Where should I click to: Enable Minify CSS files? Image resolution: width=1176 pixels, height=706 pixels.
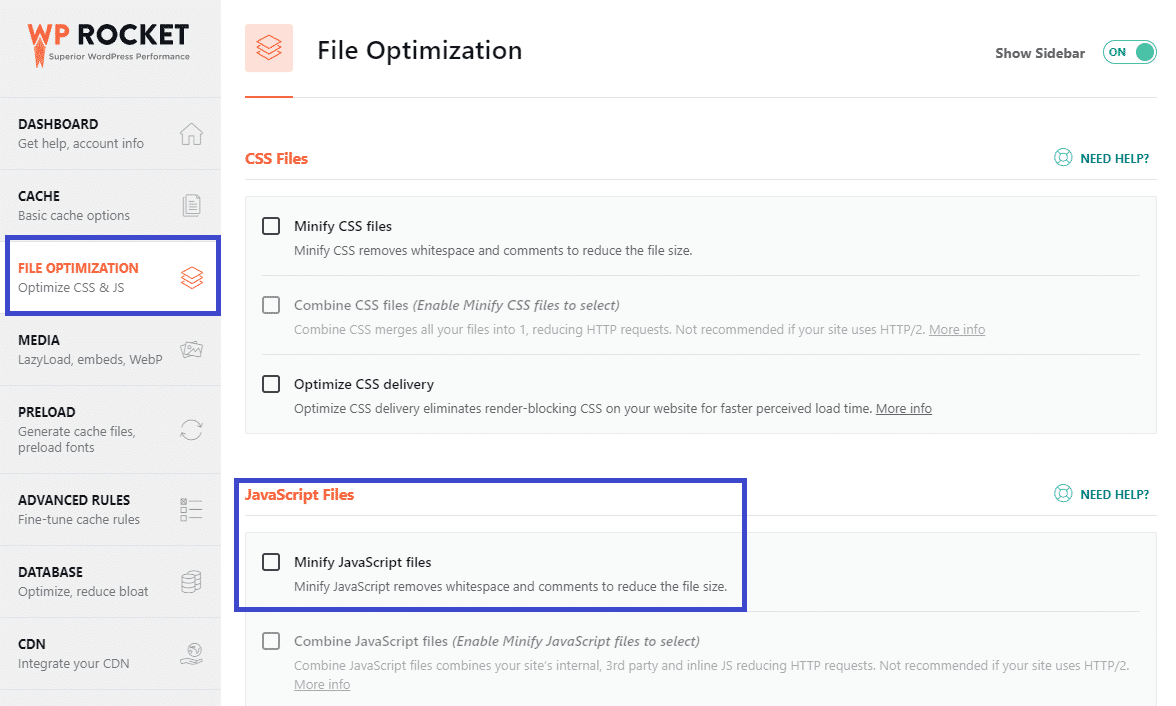(x=270, y=225)
